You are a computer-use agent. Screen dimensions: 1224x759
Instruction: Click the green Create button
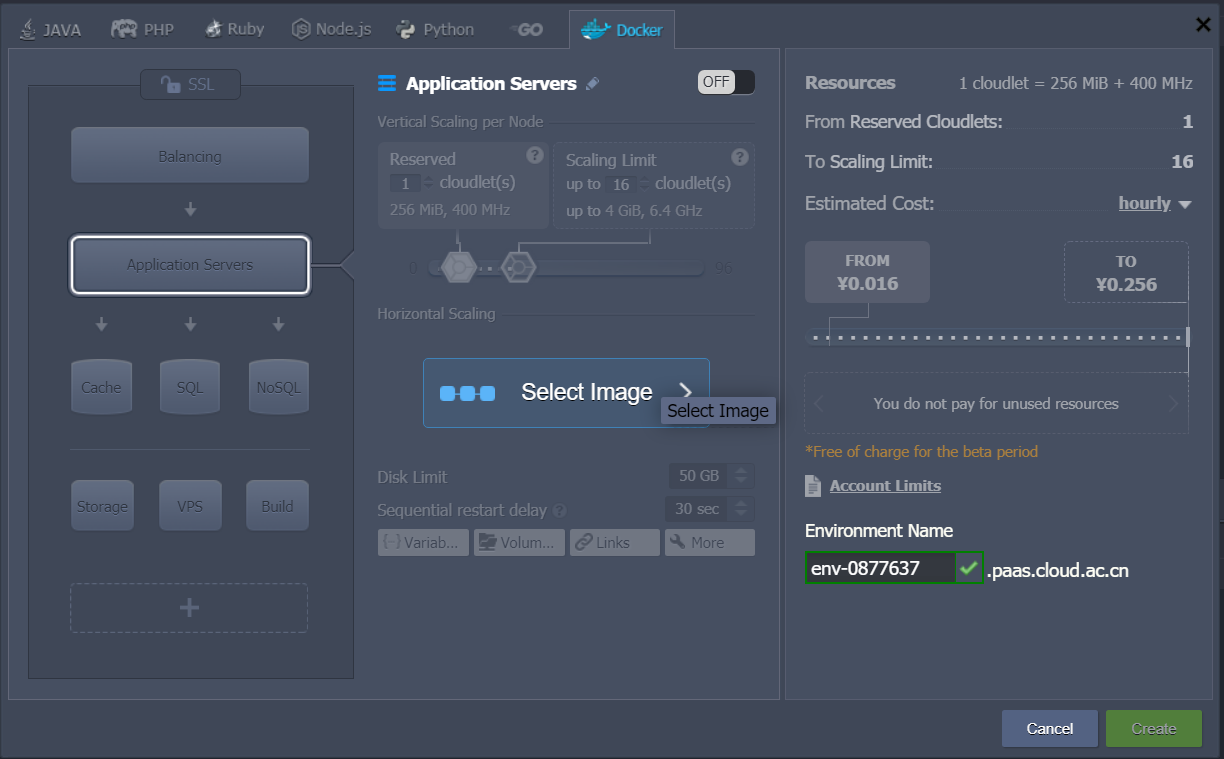tap(1154, 728)
